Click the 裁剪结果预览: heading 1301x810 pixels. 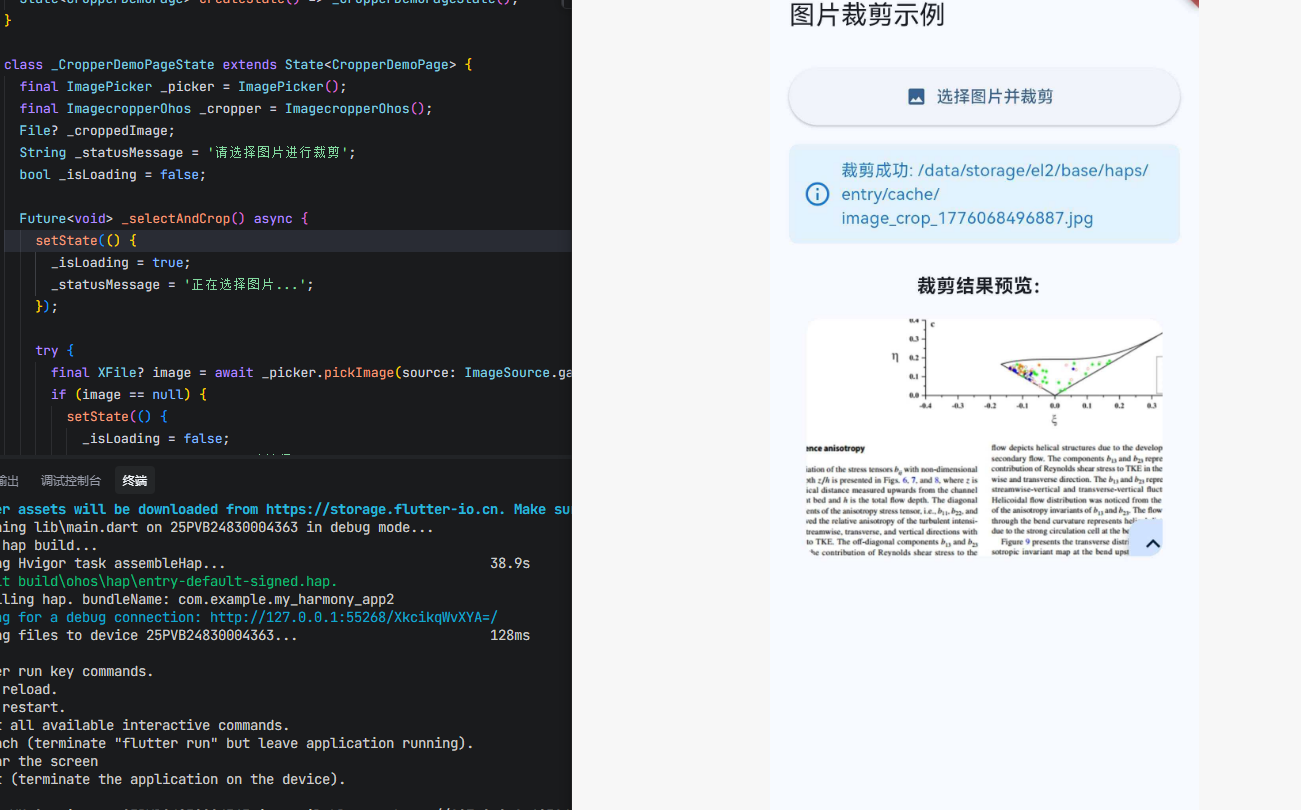pyautogui.click(x=979, y=286)
